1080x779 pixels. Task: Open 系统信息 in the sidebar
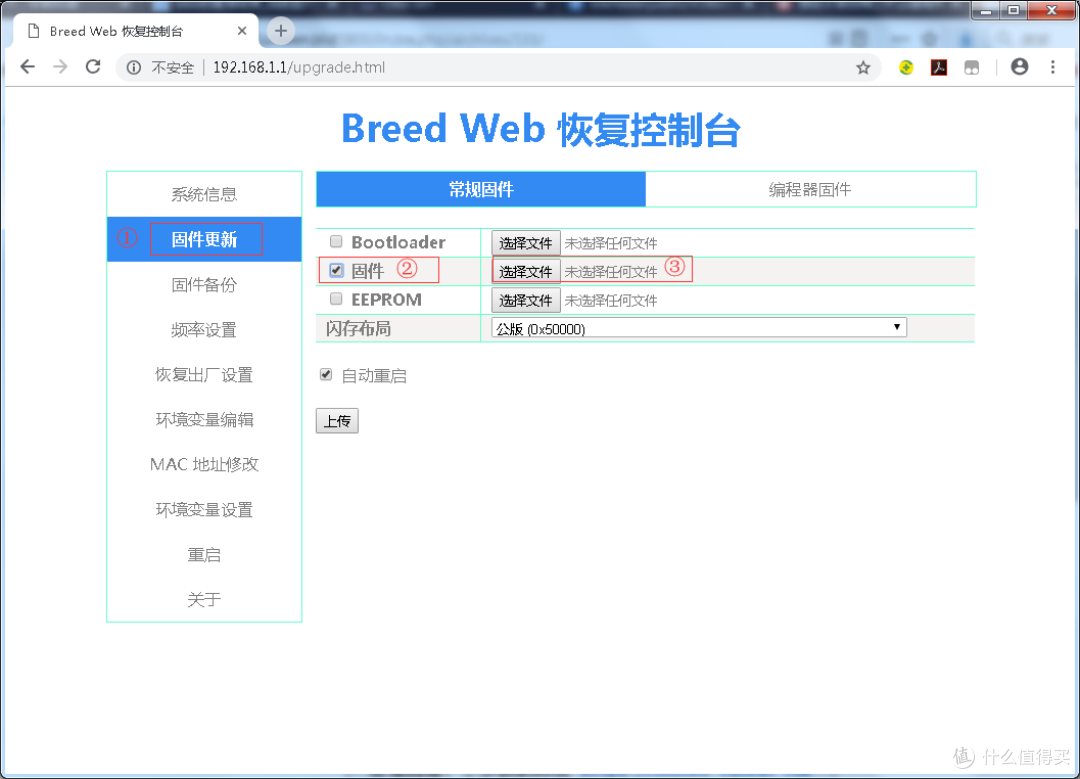[204, 194]
